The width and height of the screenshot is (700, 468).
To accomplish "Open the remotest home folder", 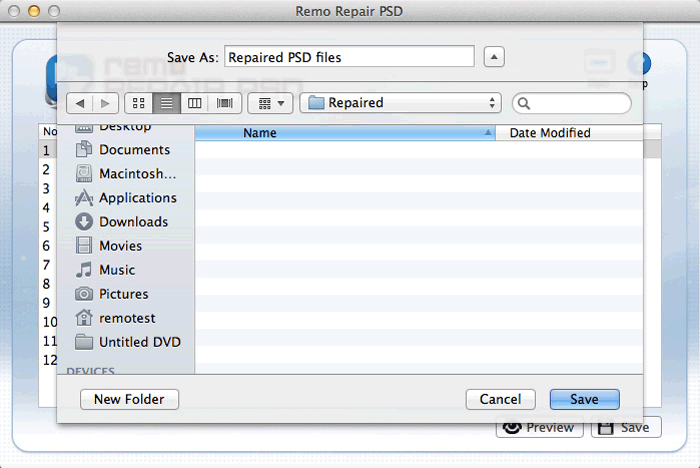I will 127,318.
